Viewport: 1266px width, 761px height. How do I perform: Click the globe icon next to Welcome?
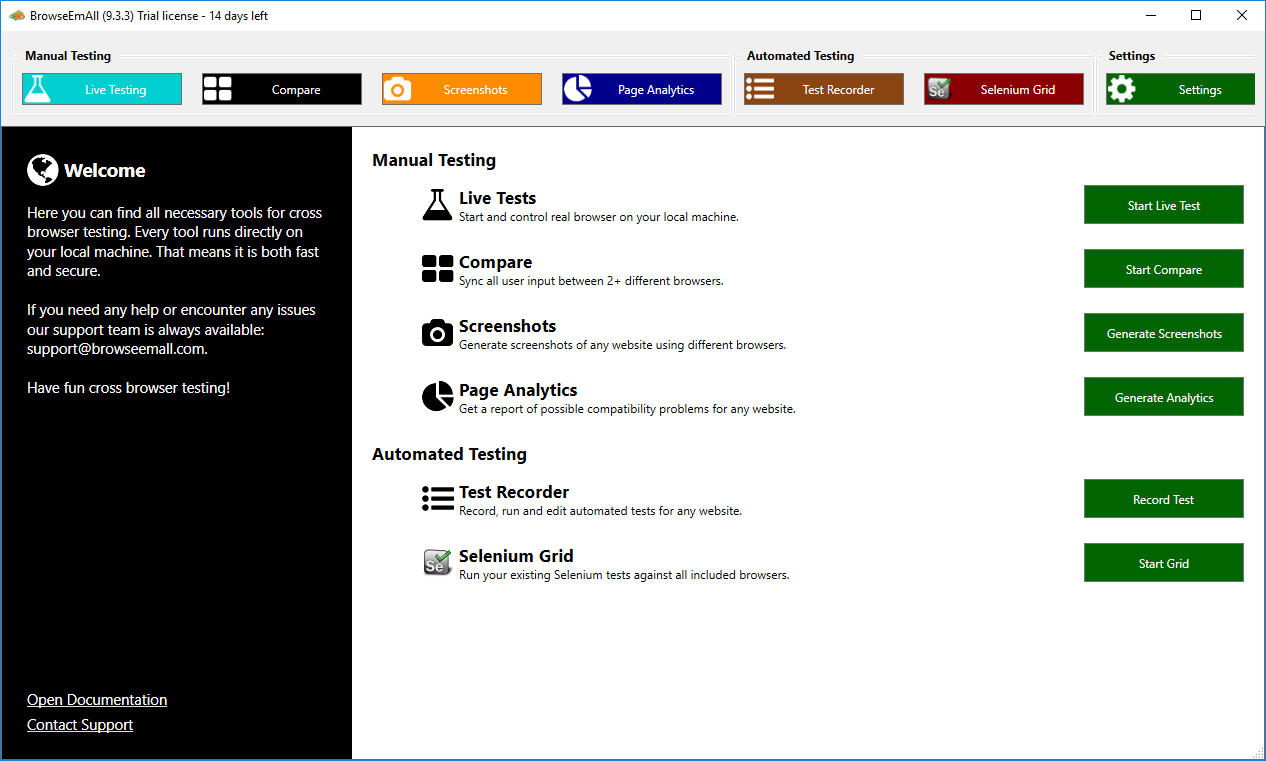click(x=42, y=170)
